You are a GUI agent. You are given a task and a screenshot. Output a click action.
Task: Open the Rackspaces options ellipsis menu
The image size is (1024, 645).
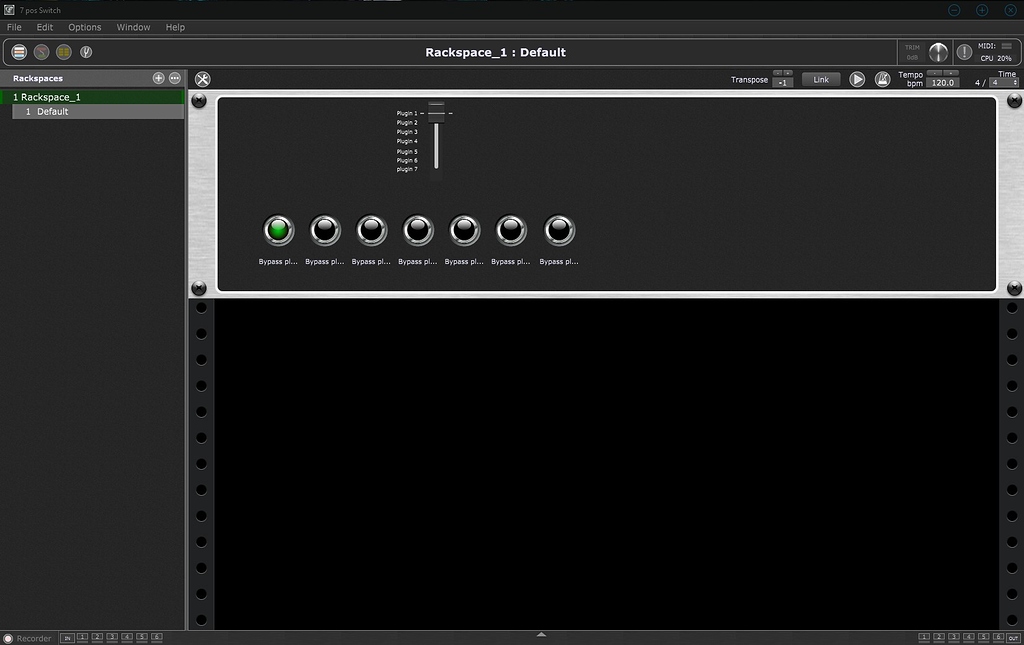coord(174,78)
